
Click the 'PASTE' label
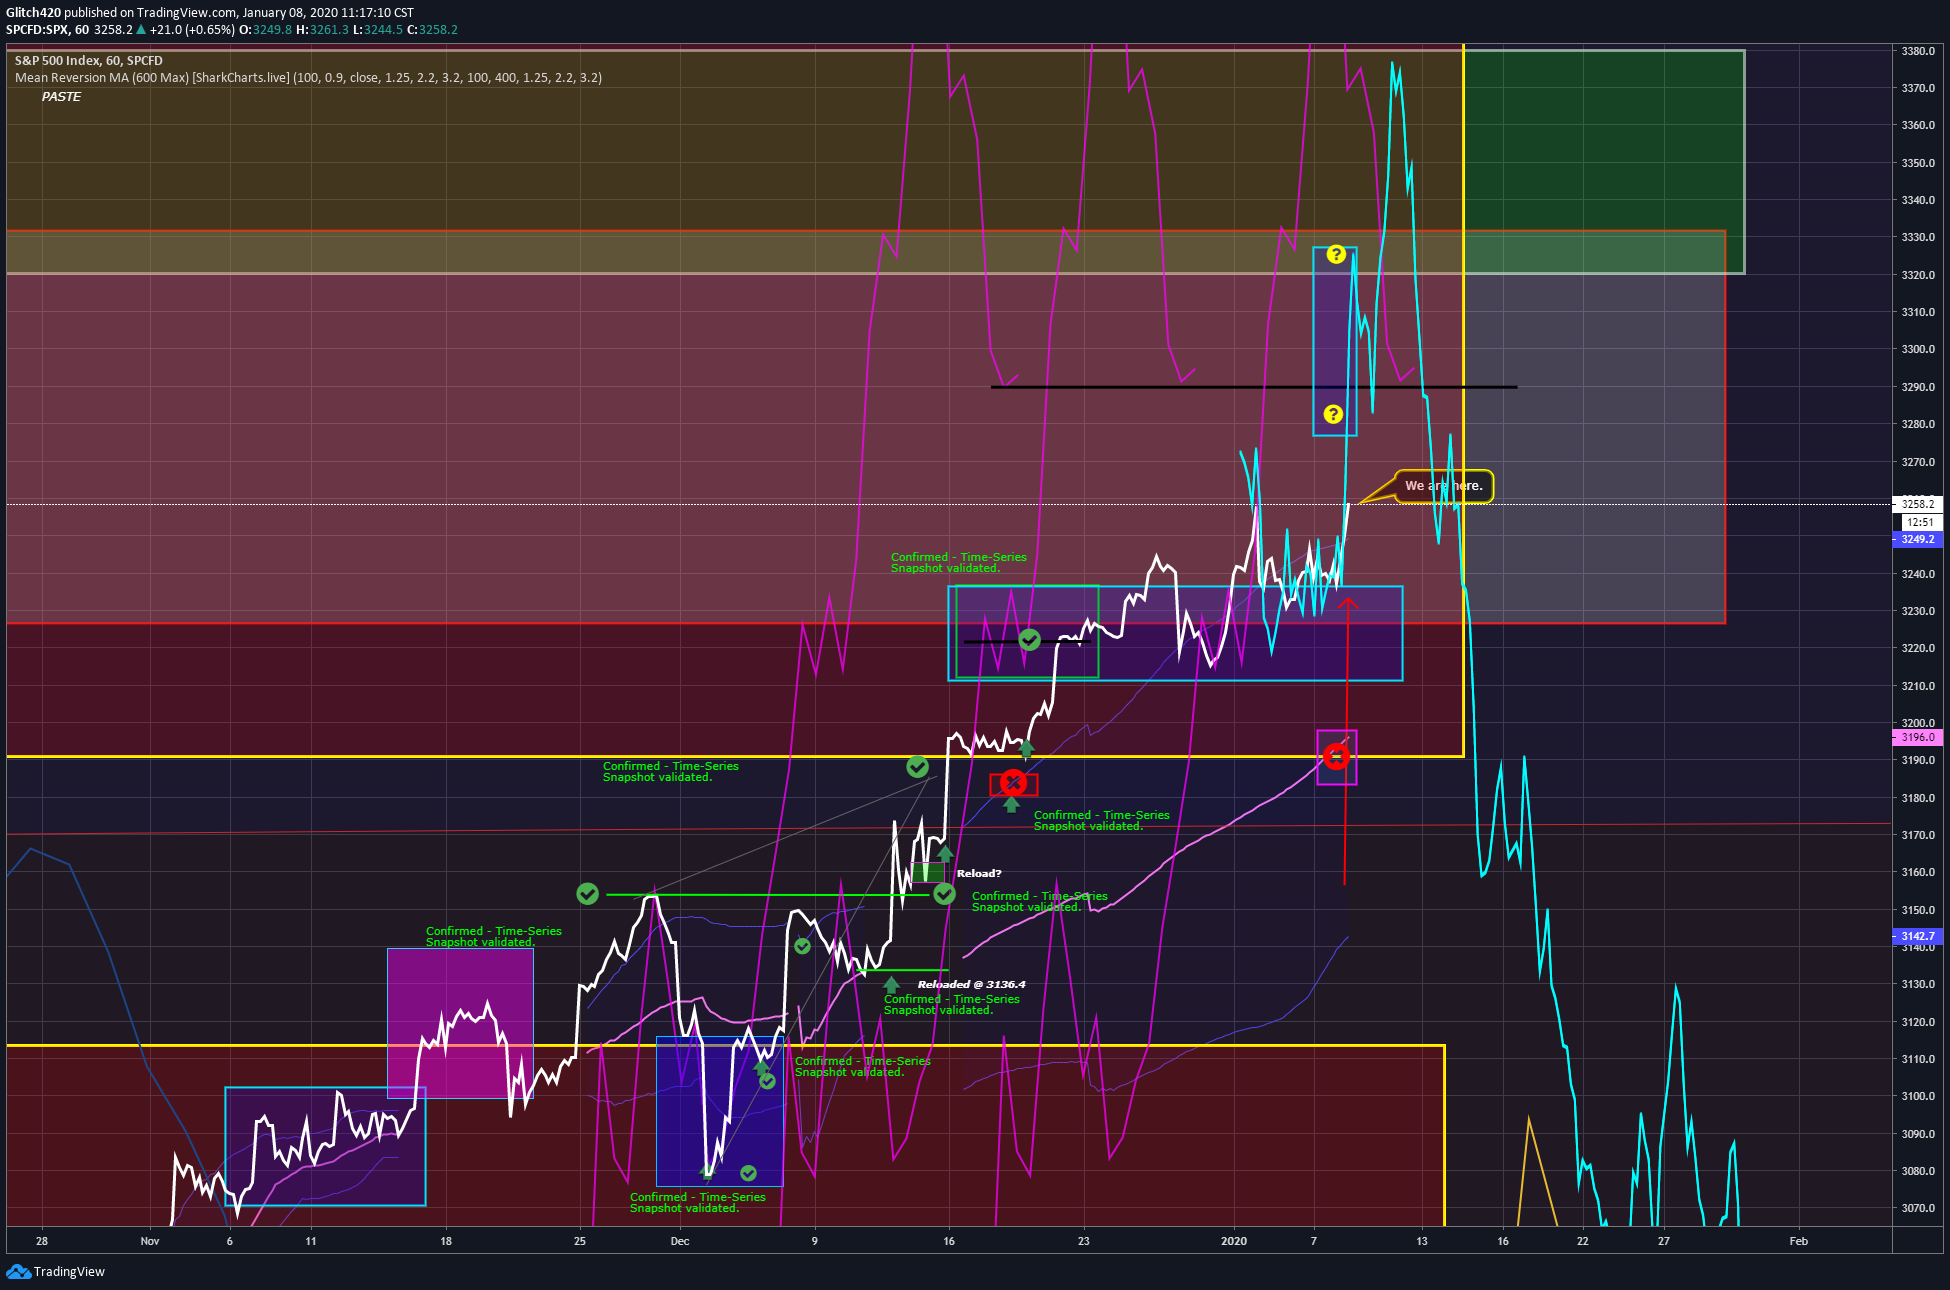(61, 96)
